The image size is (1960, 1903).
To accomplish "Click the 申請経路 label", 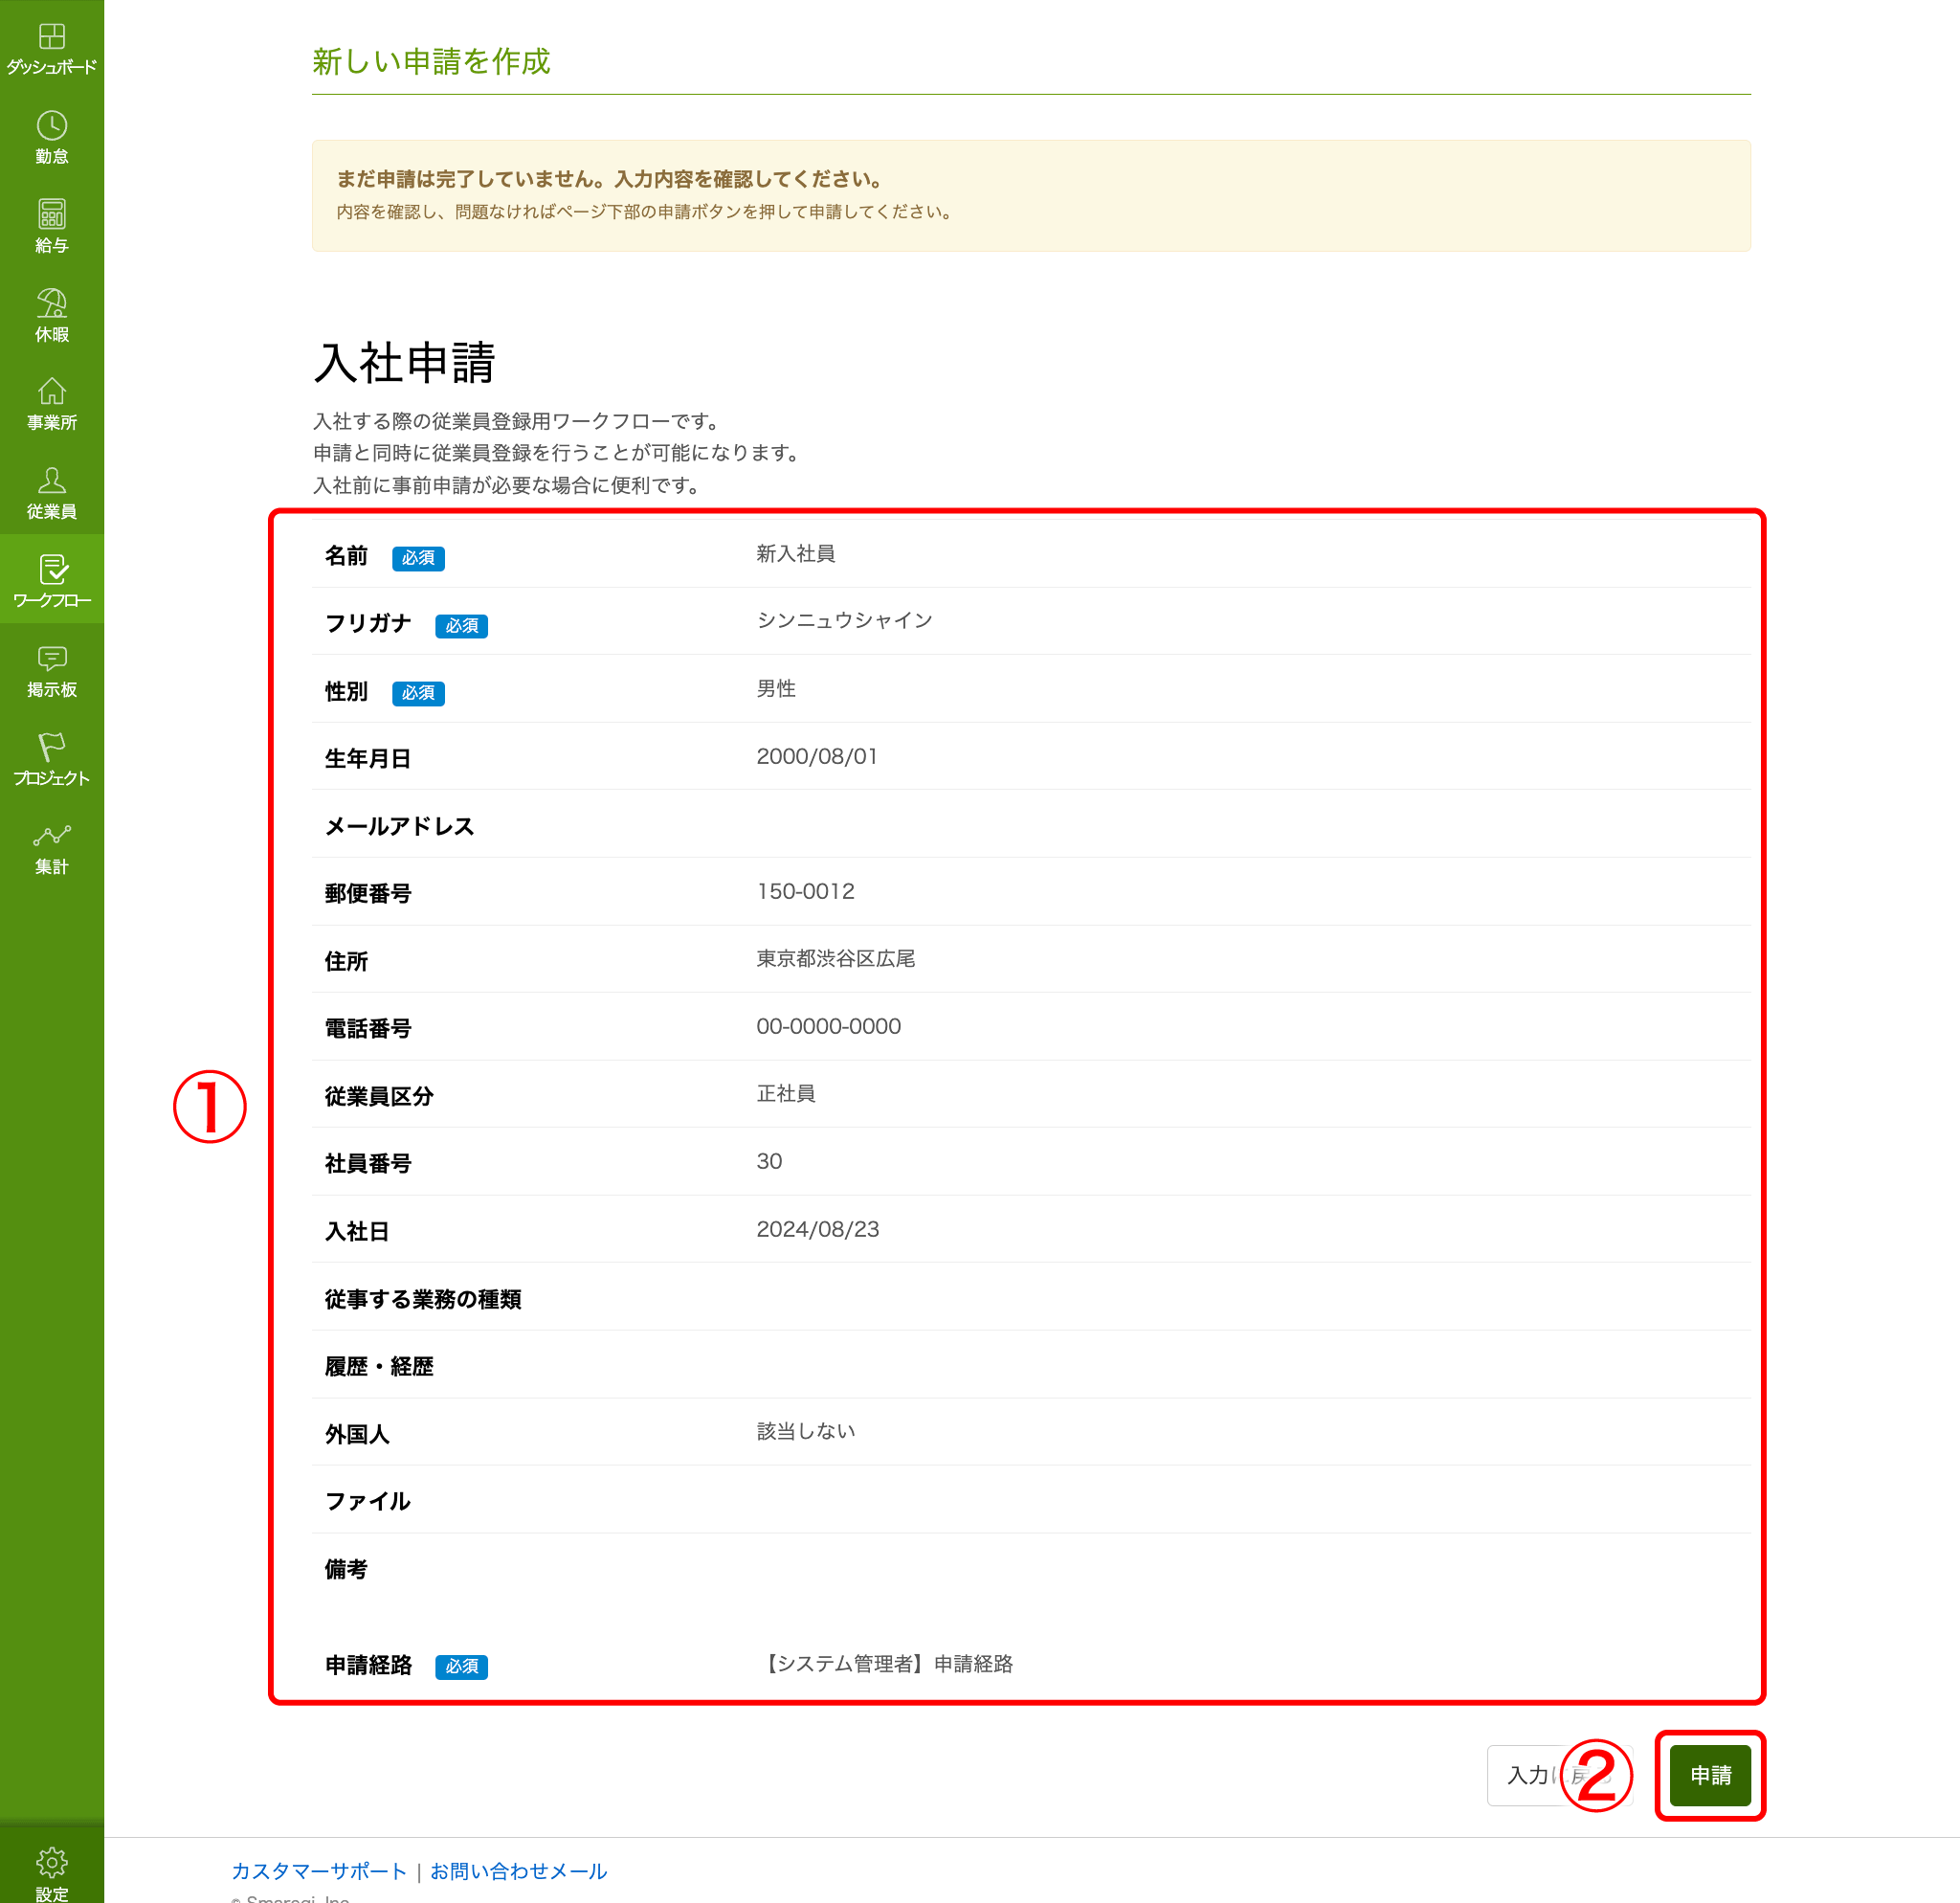I will (368, 1665).
